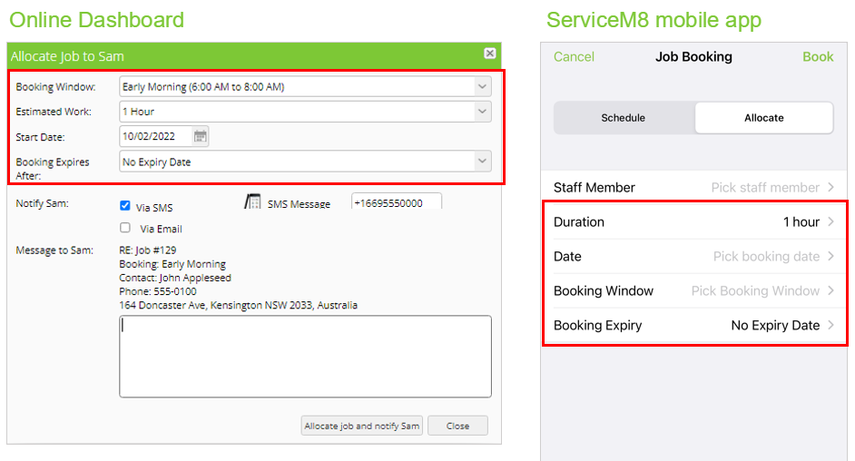Open the Booking Expiry row

click(x=694, y=325)
